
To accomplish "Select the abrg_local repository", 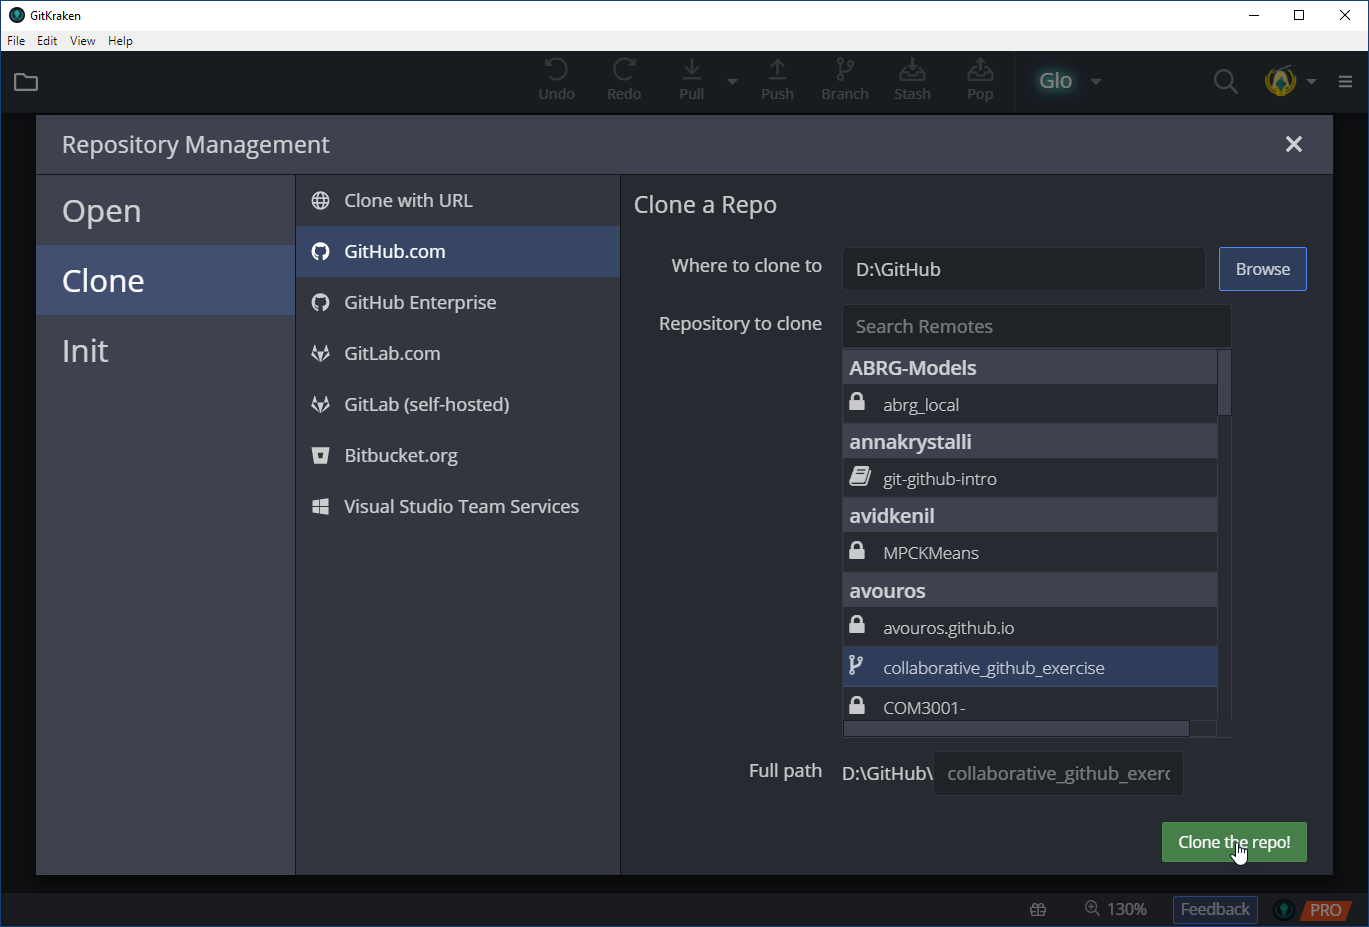I will click(1030, 404).
